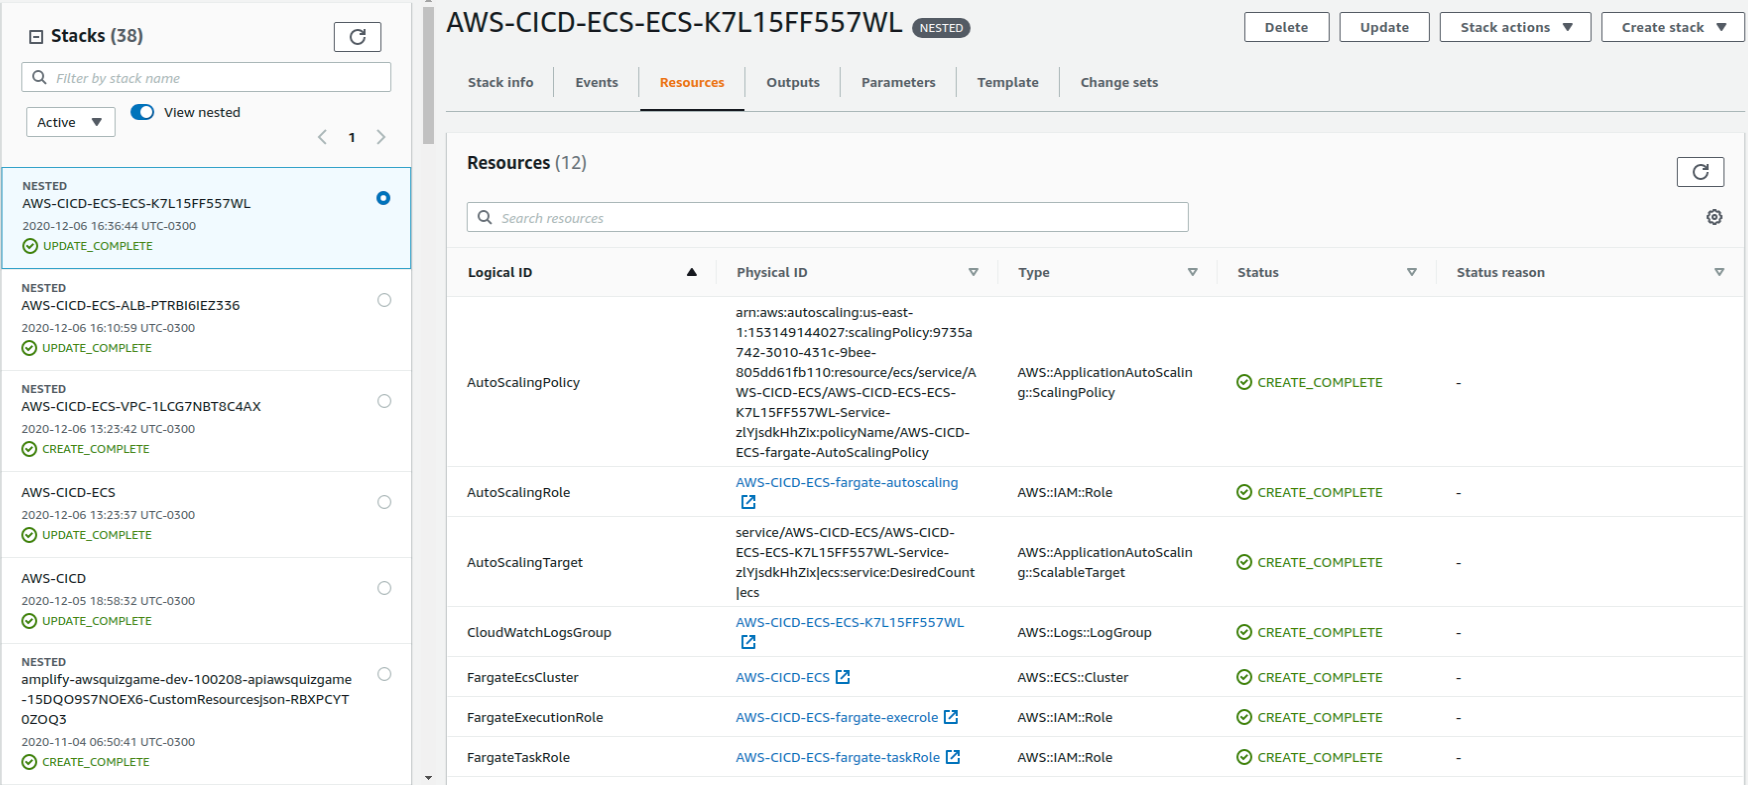Click the search icon in the stack filter
The image size is (1748, 785).
point(39,77)
